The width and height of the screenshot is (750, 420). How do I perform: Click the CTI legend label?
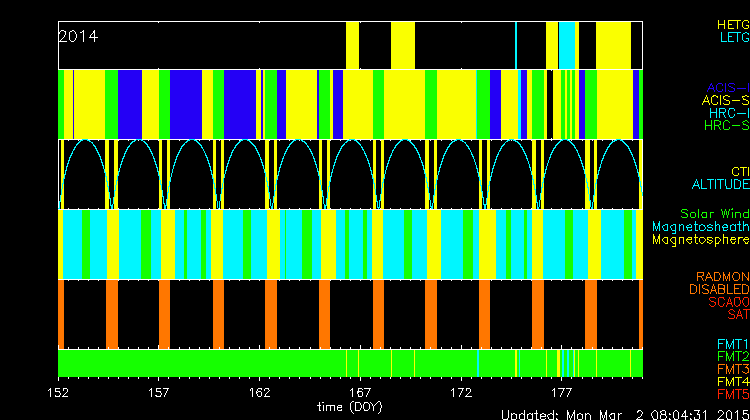[x=739, y=172]
